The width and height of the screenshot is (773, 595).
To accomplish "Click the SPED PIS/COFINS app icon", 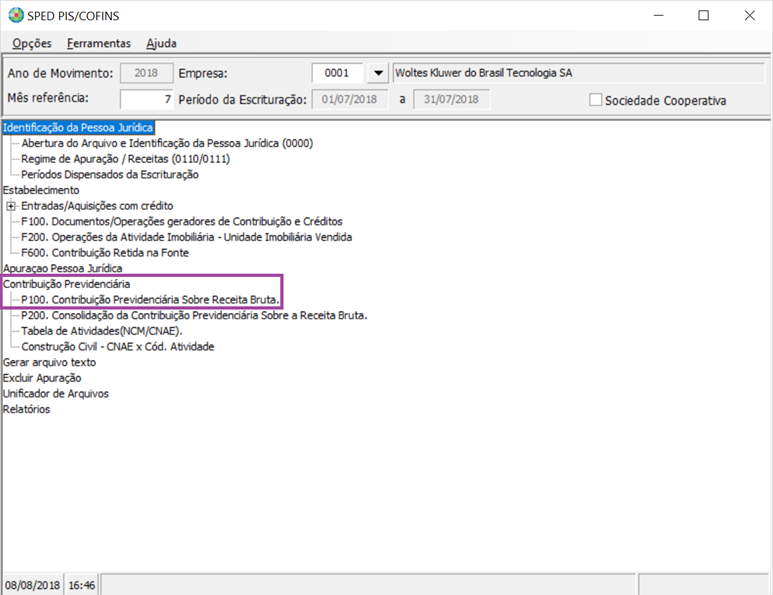I will tap(16, 16).
